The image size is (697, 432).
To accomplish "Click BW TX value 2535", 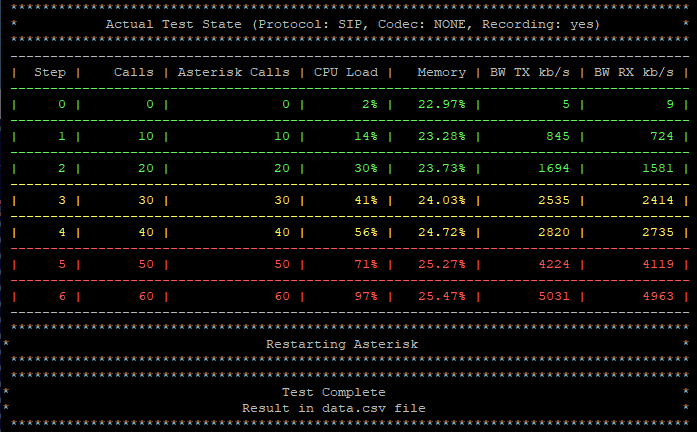I will click(x=554, y=200).
